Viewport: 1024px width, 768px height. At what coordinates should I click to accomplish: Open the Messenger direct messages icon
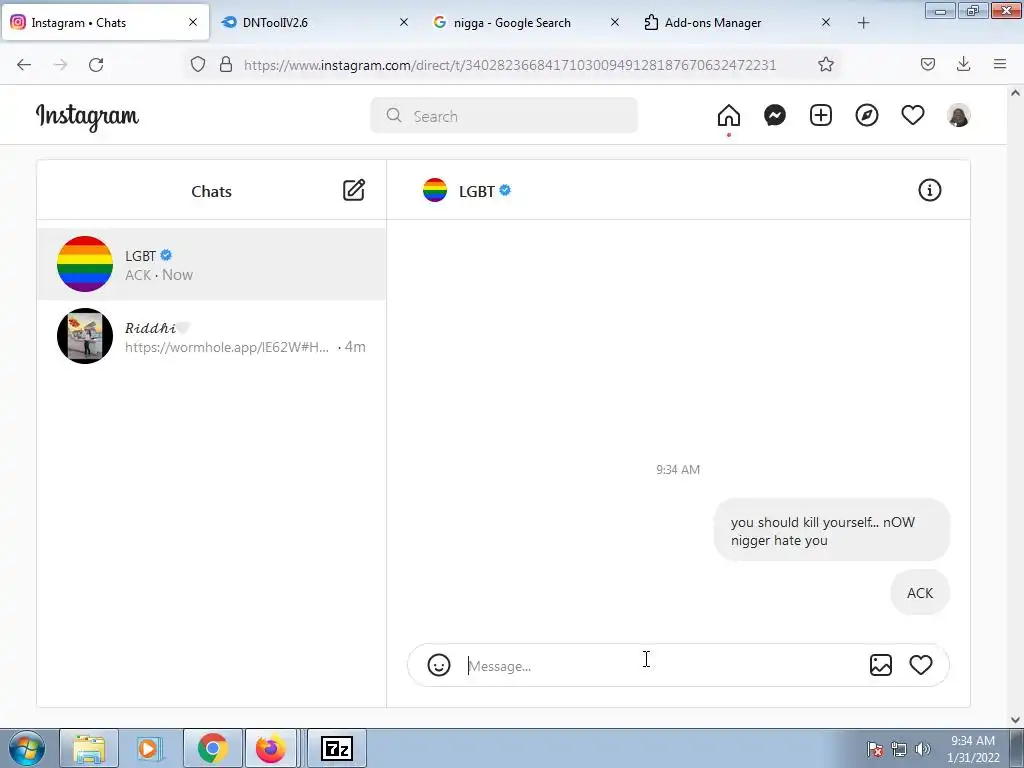[775, 116]
